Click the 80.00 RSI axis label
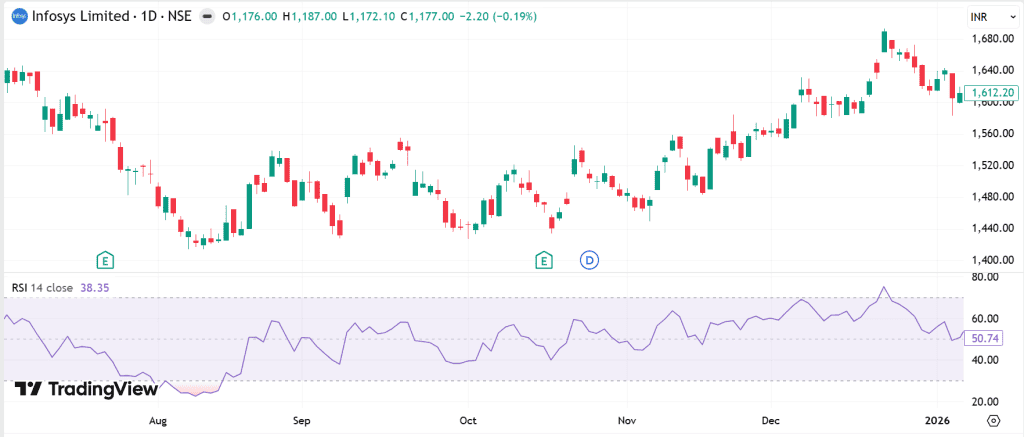Screen dimensions: 1024x437 [x=985, y=277]
